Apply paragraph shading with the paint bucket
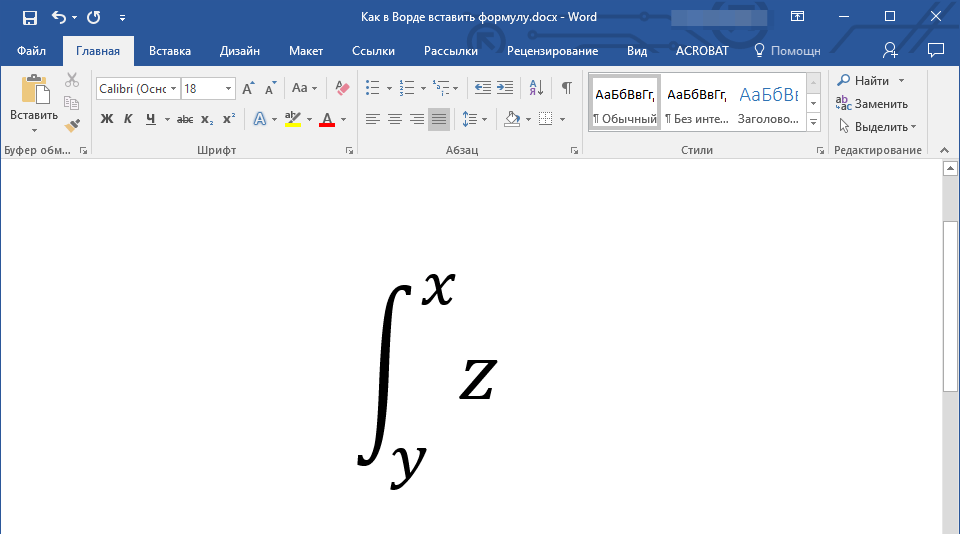The height and width of the screenshot is (534, 960). tap(512, 119)
